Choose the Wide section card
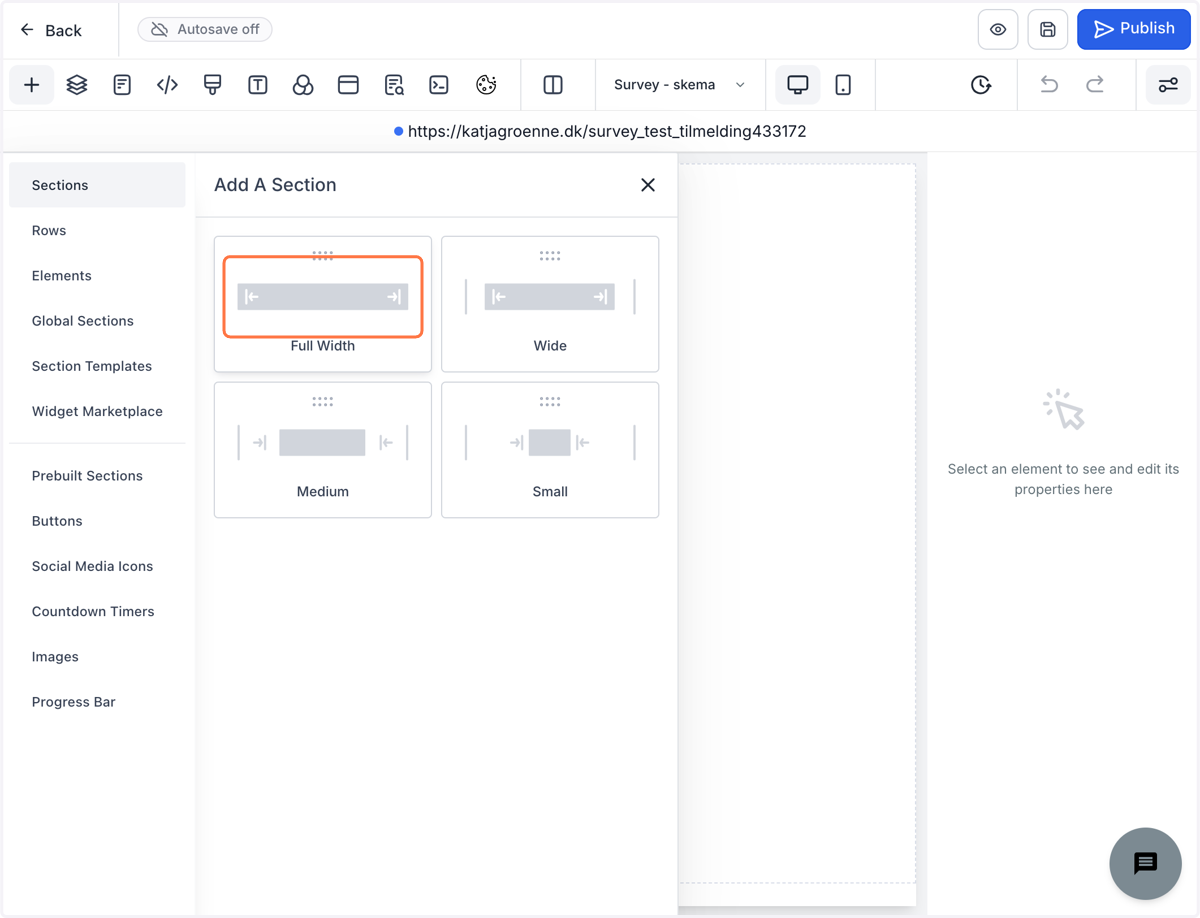Screen dimensions: 1200x918 coord(550,304)
